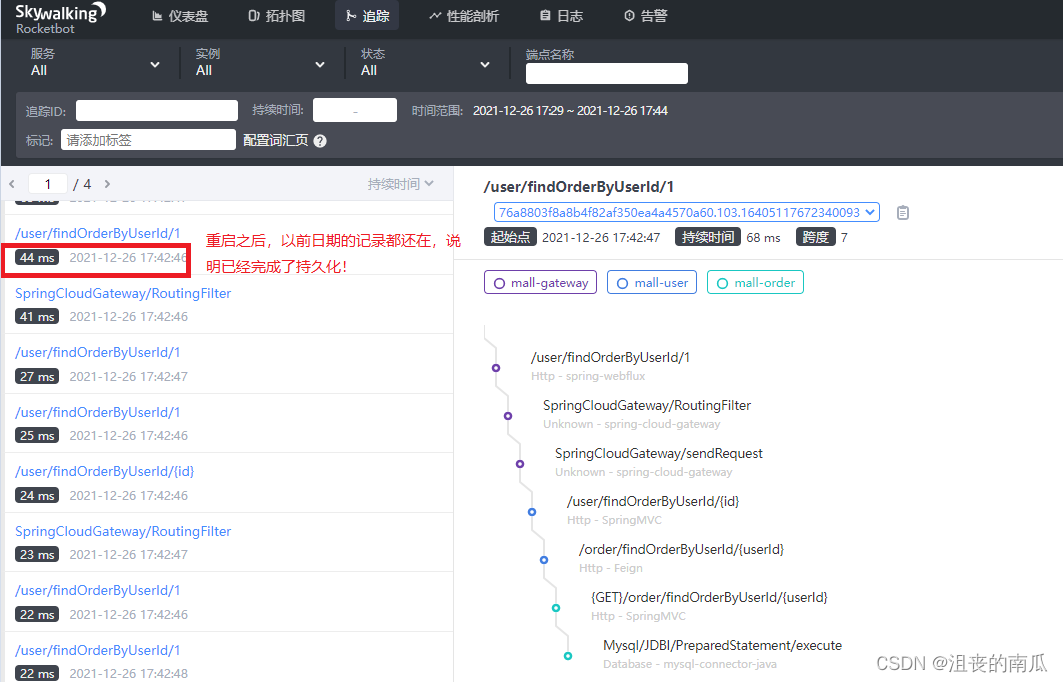Open the 25 ms /user/findOrderByUserId/1 trace
Screen dimensions: 1063x682
coord(228,423)
